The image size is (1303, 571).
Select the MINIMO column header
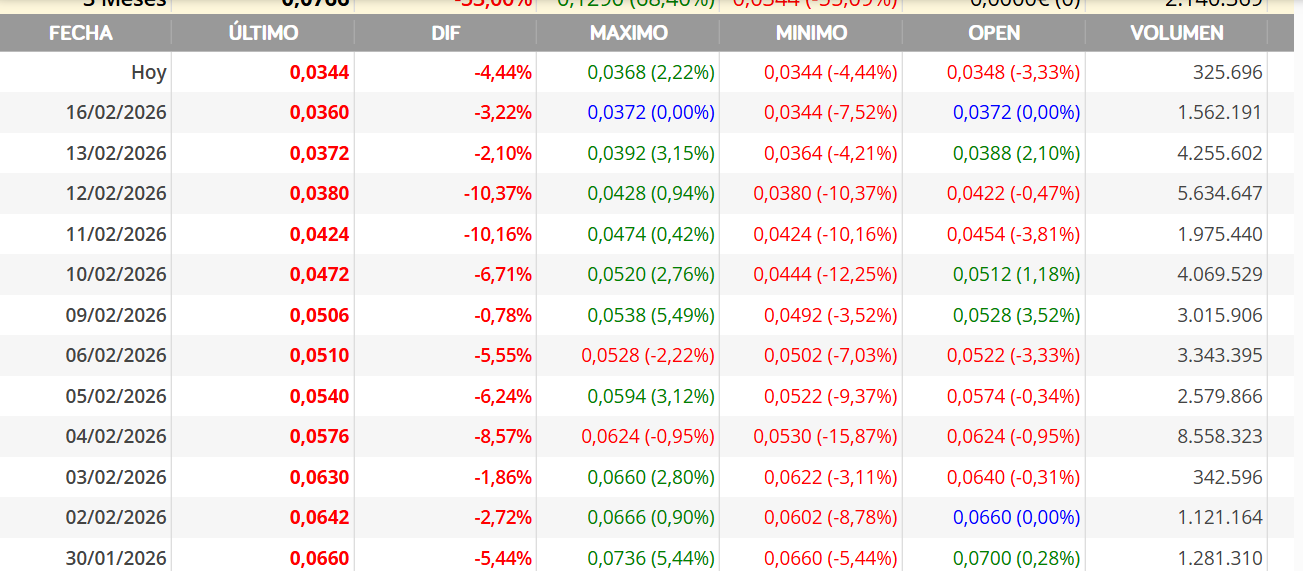point(811,33)
